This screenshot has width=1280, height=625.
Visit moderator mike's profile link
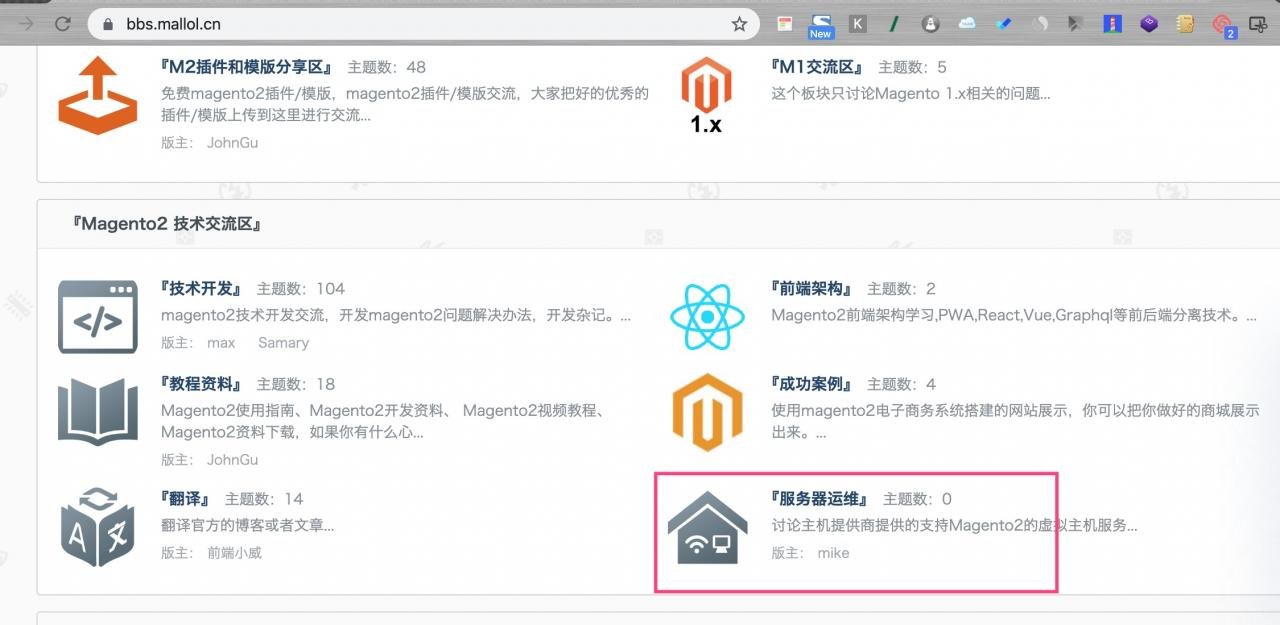click(x=833, y=553)
